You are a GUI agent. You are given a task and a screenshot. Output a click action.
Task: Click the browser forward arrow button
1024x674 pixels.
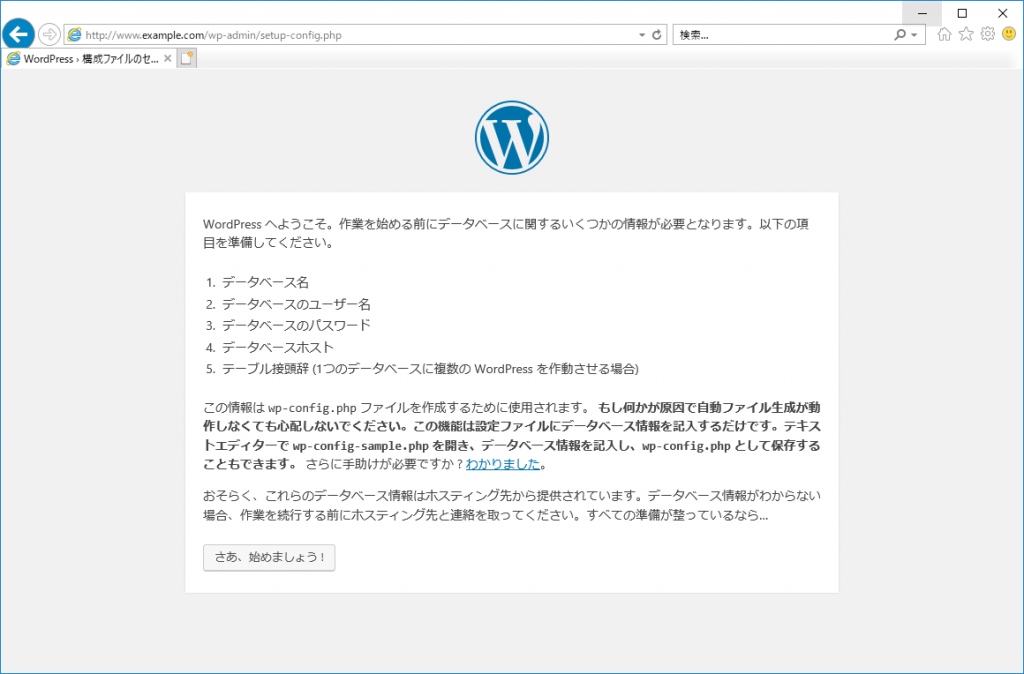[x=49, y=35]
